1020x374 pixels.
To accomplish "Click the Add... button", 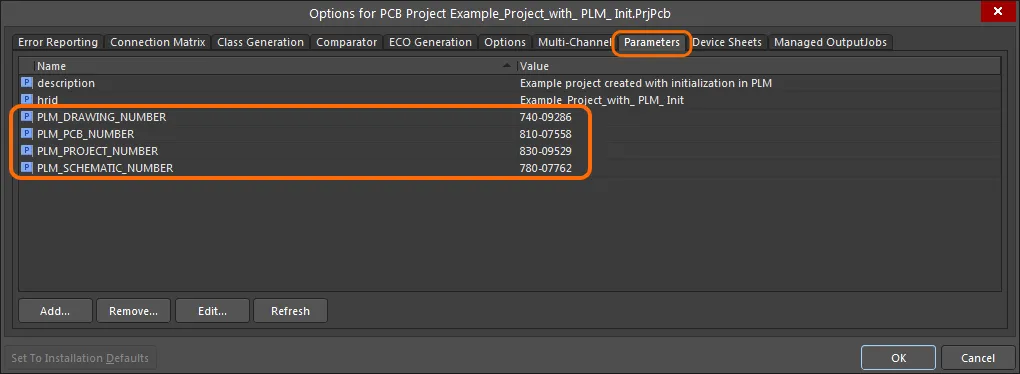I will (55, 311).
